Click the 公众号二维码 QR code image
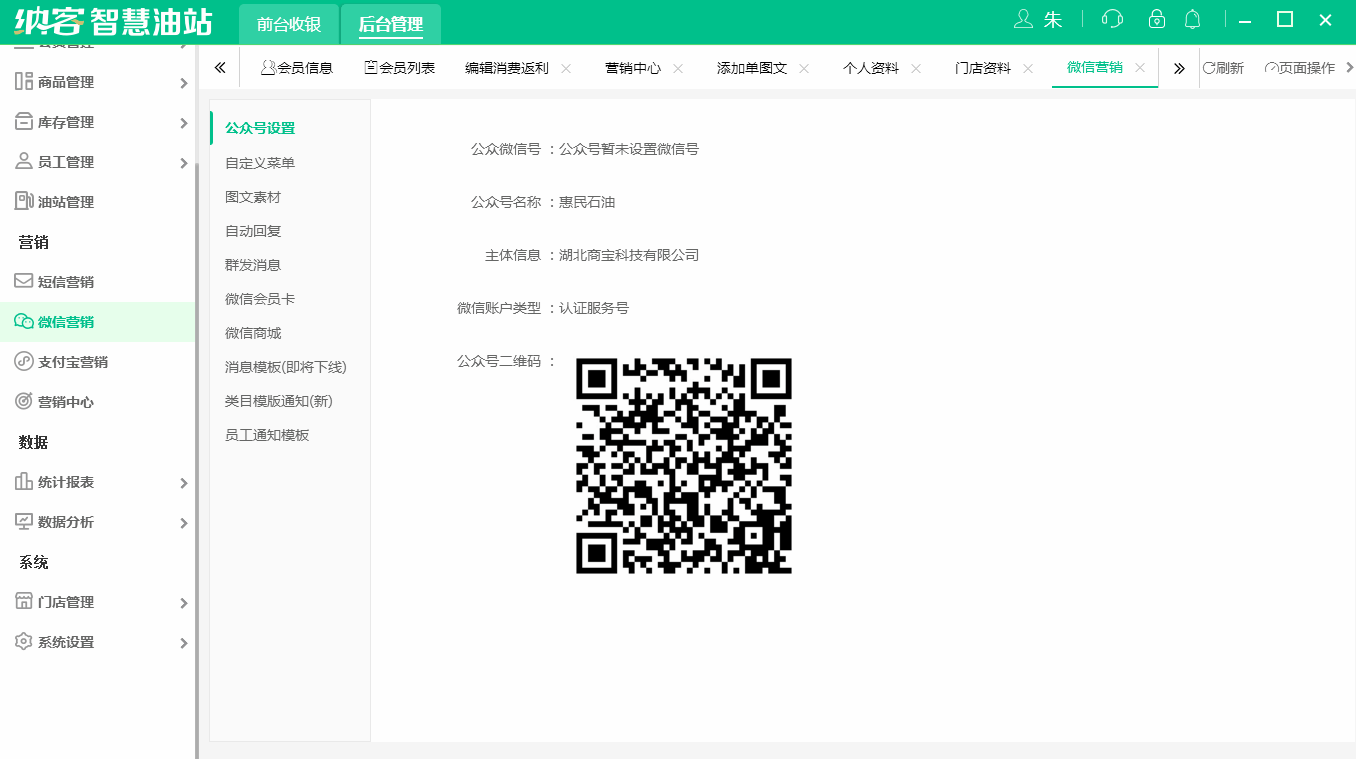Image resolution: width=1356 pixels, height=759 pixels. (x=684, y=465)
